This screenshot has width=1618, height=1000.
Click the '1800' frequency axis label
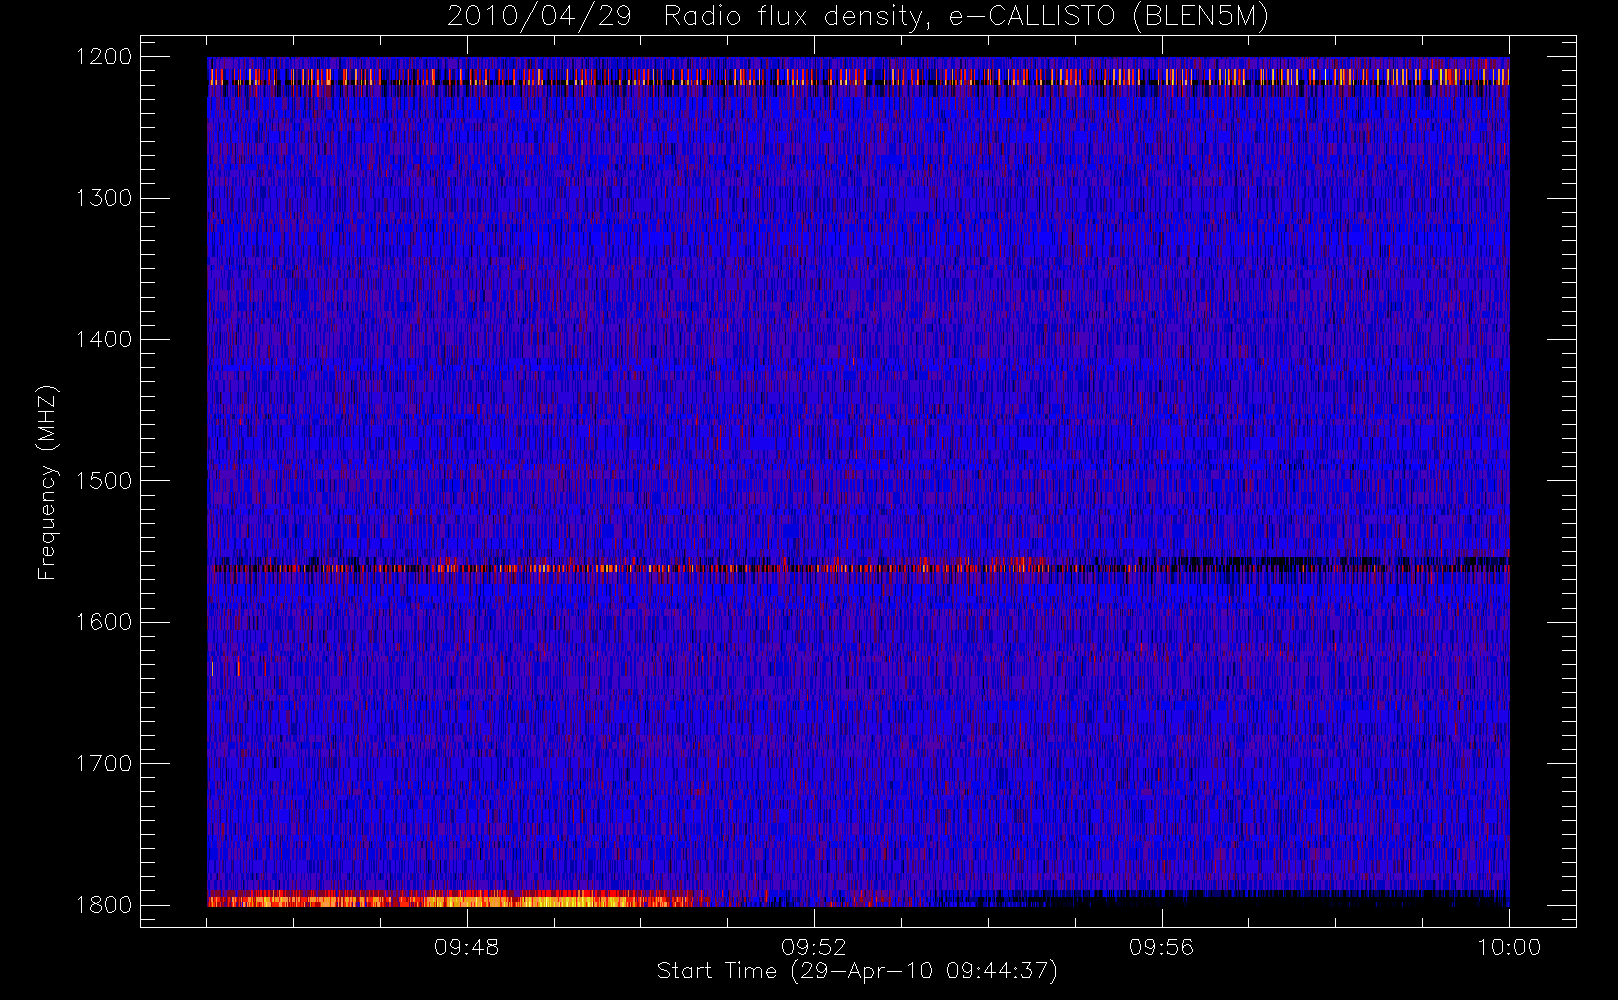(104, 905)
